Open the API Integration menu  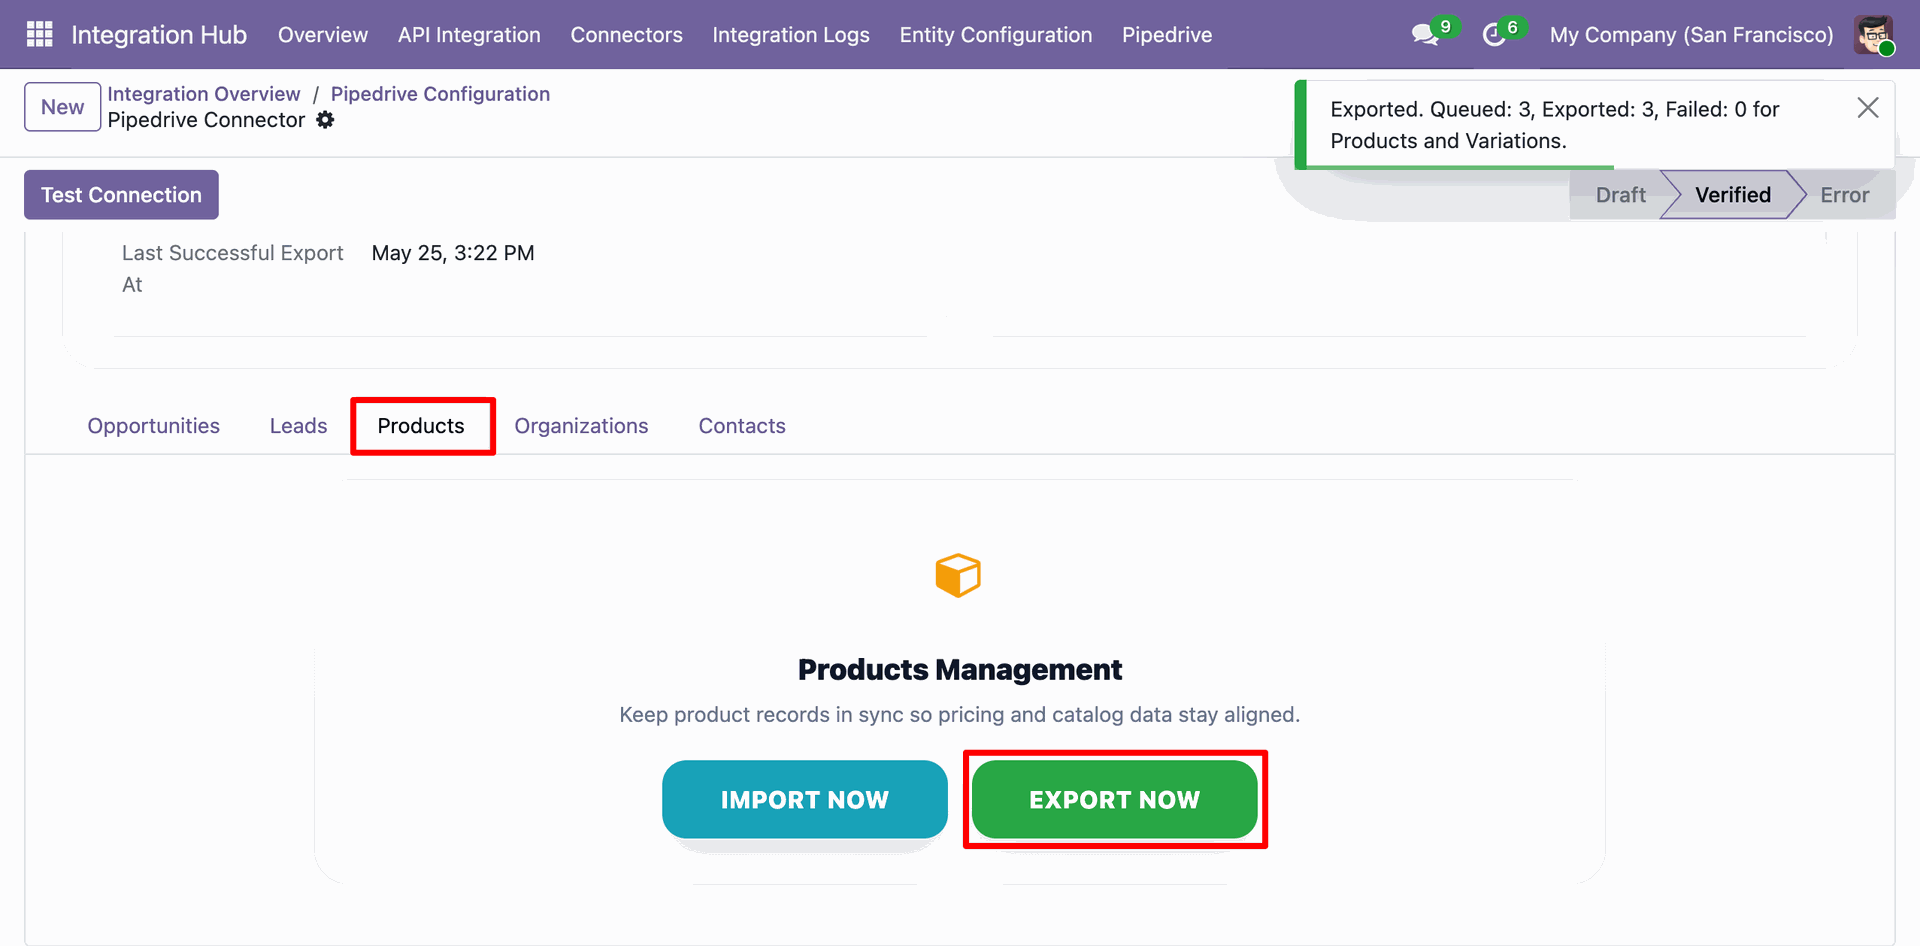tap(469, 35)
